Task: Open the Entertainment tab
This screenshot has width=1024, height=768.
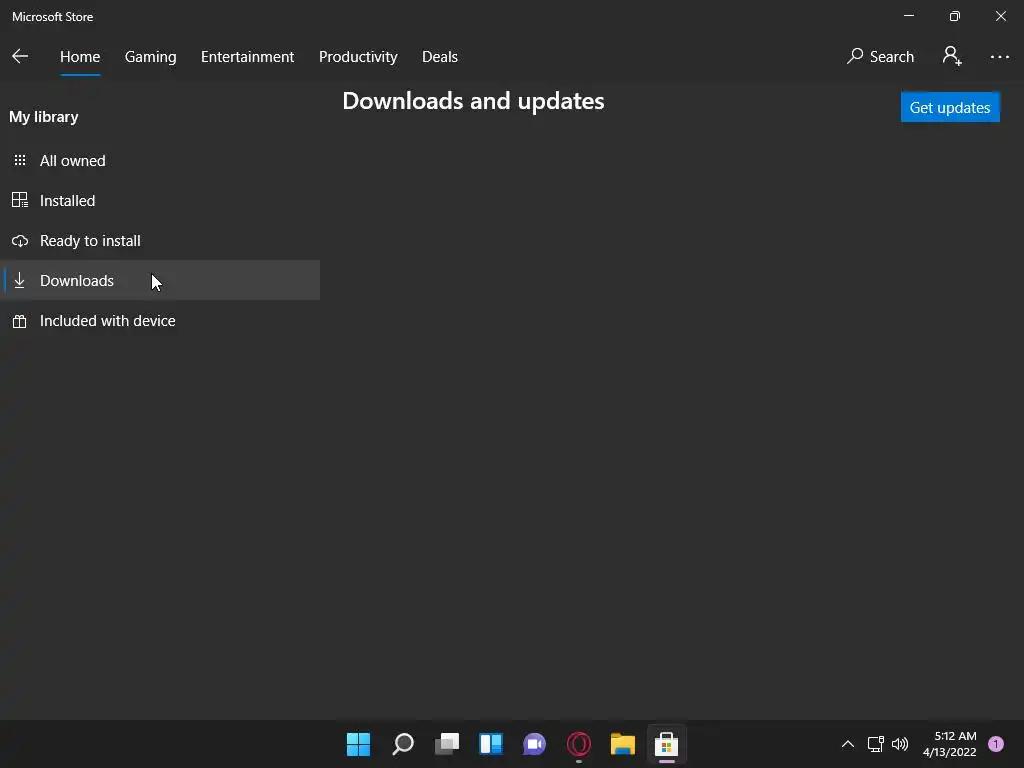Action: 248,57
